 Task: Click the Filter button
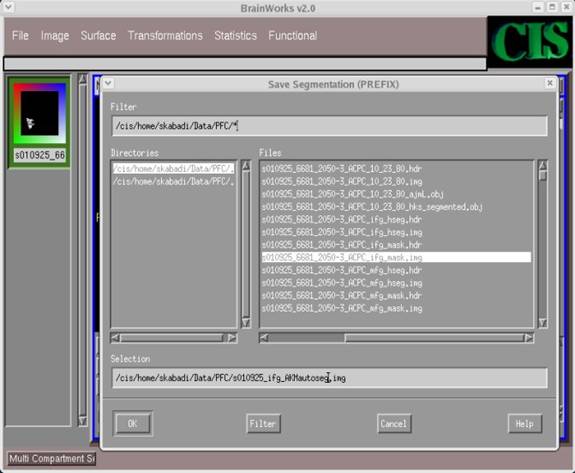click(x=263, y=424)
